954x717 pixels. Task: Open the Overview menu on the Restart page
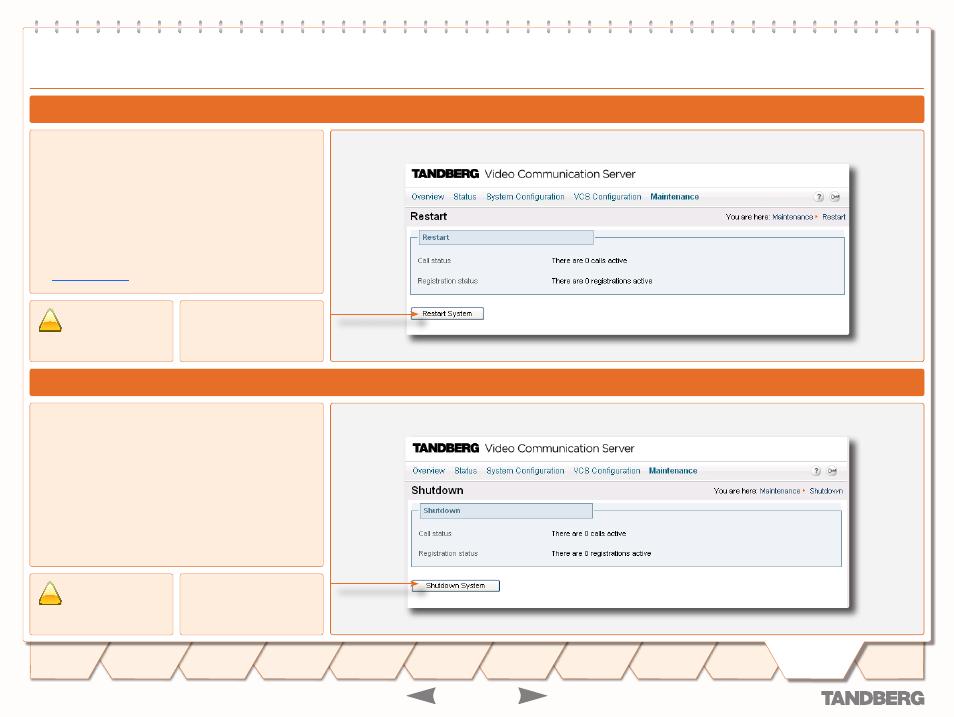[x=428, y=197]
